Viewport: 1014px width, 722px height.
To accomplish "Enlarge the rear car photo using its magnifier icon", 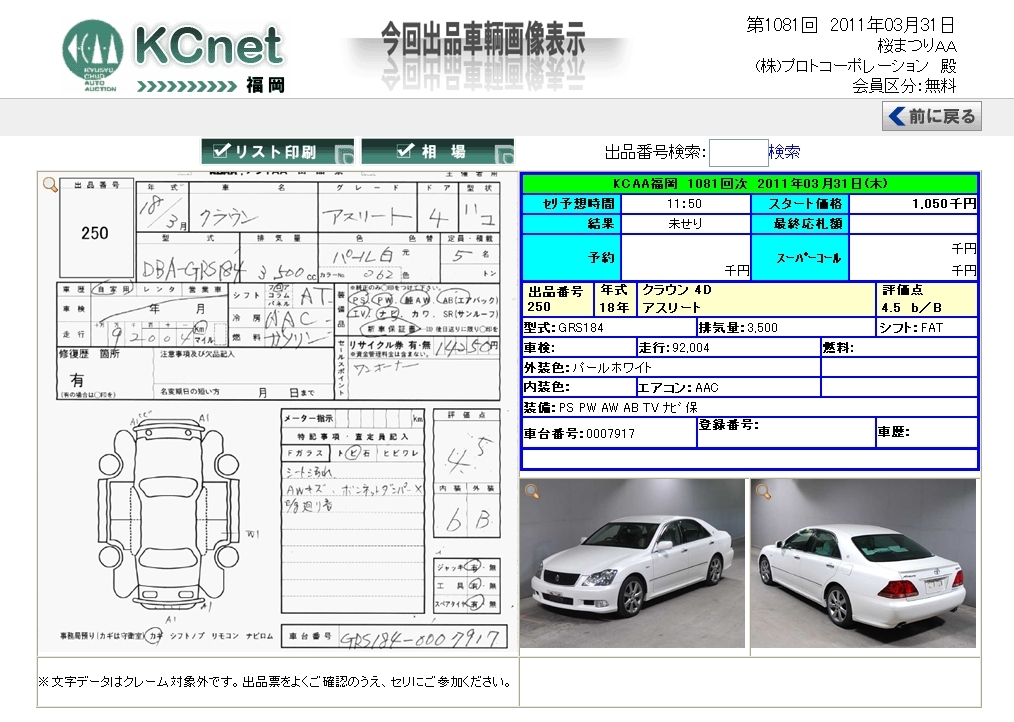I will tap(763, 492).
